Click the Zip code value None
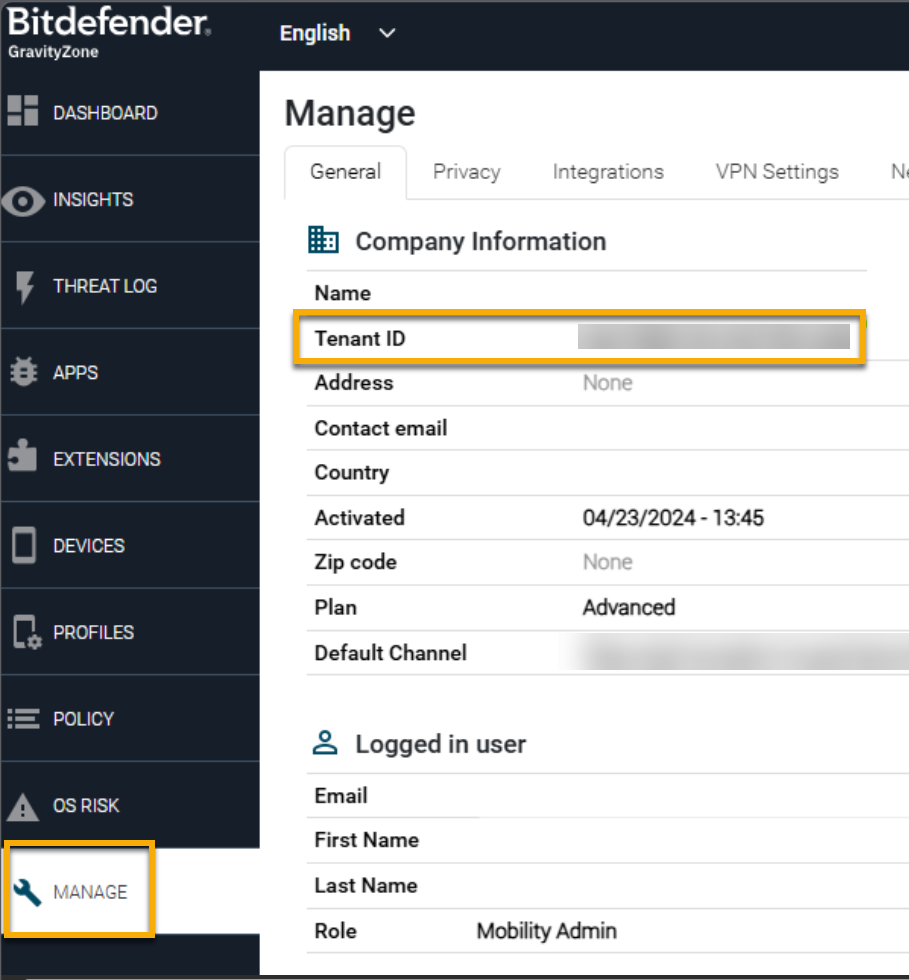This screenshot has width=909, height=980. (608, 562)
